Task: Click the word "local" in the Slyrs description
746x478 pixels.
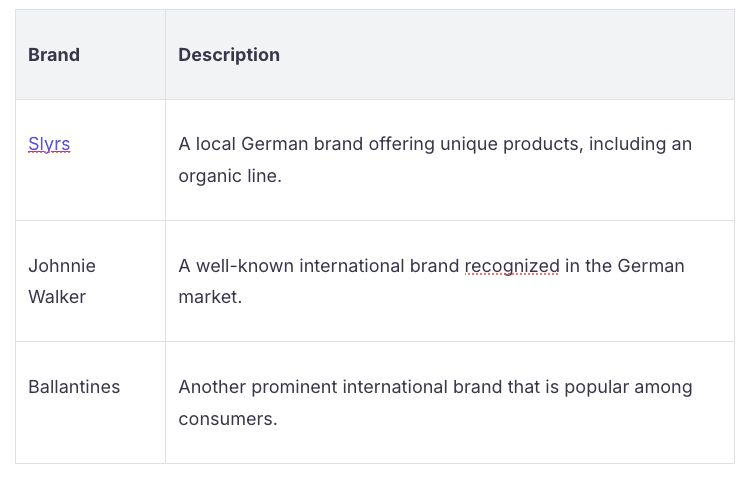Action: (x=214, y=144)
